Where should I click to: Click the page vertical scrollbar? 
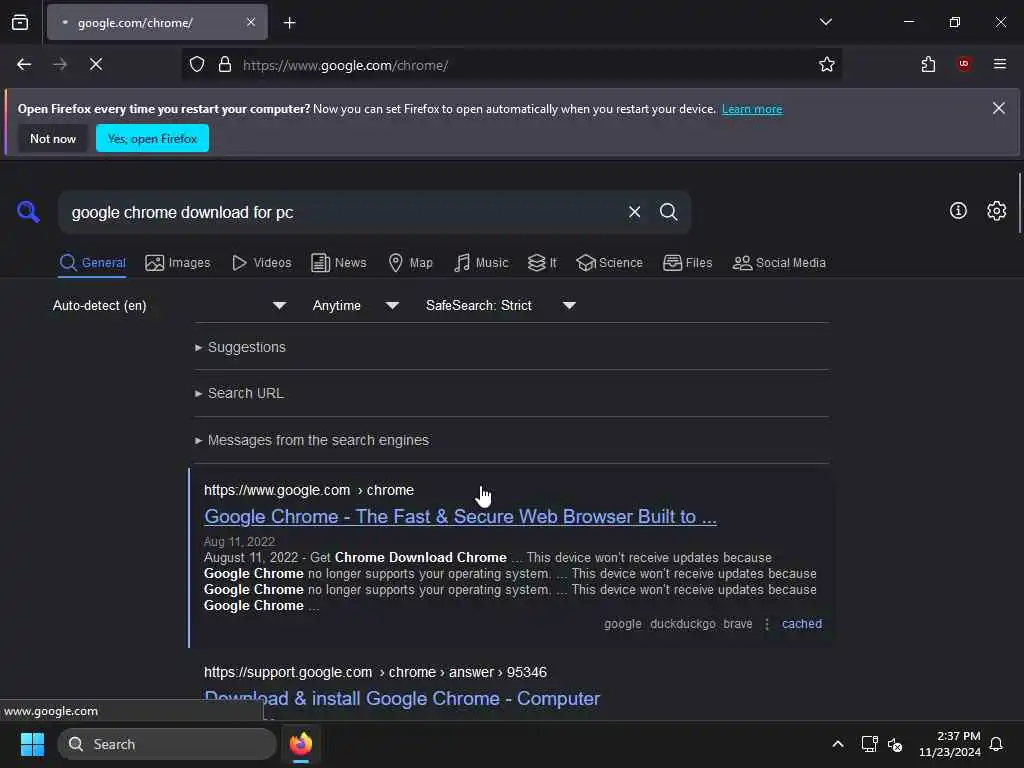(x=1019, y=203)
